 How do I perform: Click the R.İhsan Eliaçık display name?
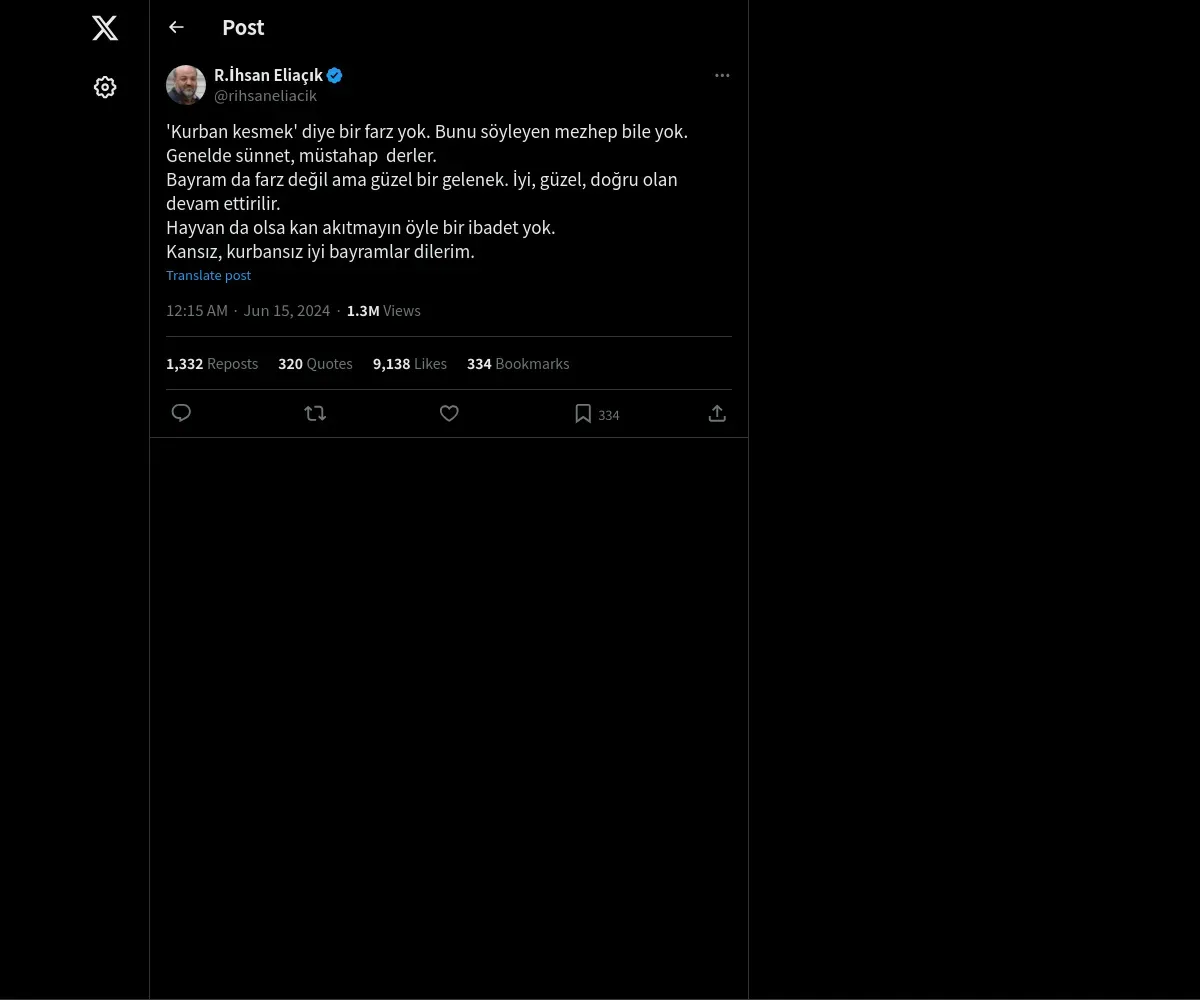[x=268, y=75]
